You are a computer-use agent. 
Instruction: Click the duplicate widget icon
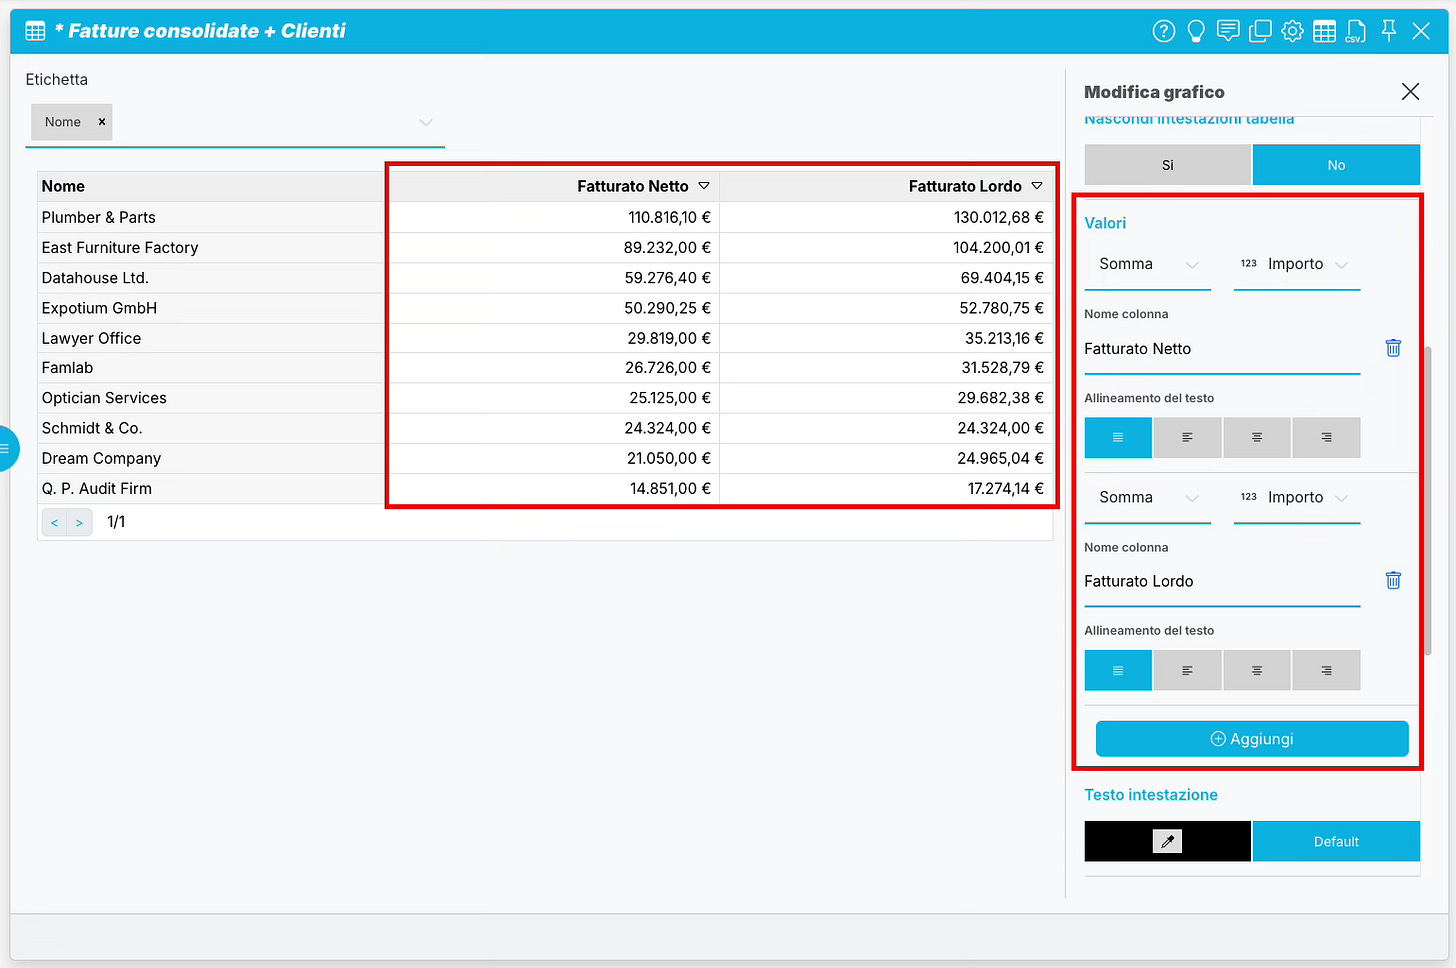coord(1260,31)
